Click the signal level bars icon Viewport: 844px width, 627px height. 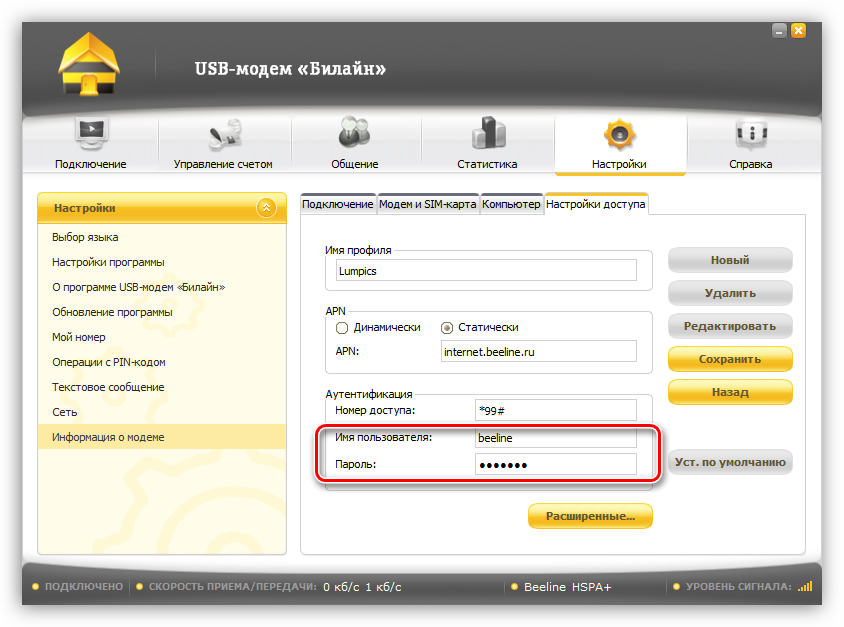(x=805, y=587)
